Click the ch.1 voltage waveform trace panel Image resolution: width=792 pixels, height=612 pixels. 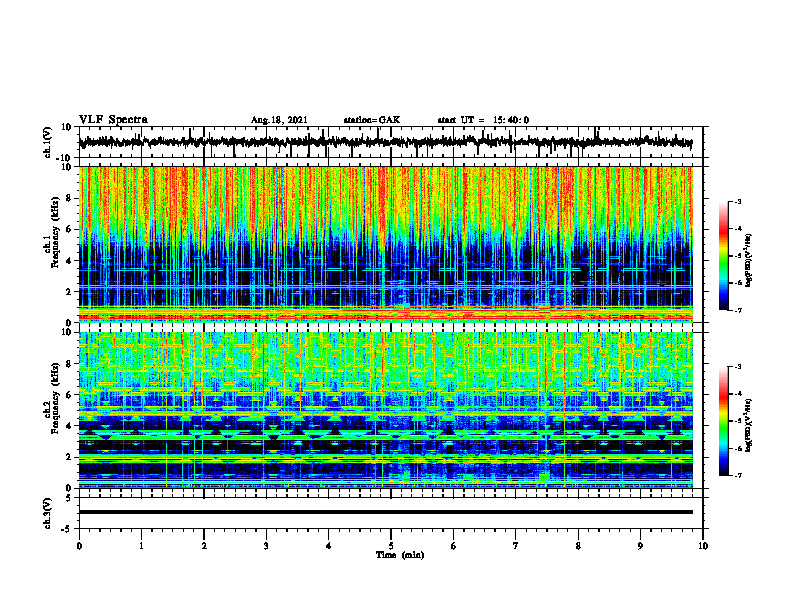tap(391, 142)
